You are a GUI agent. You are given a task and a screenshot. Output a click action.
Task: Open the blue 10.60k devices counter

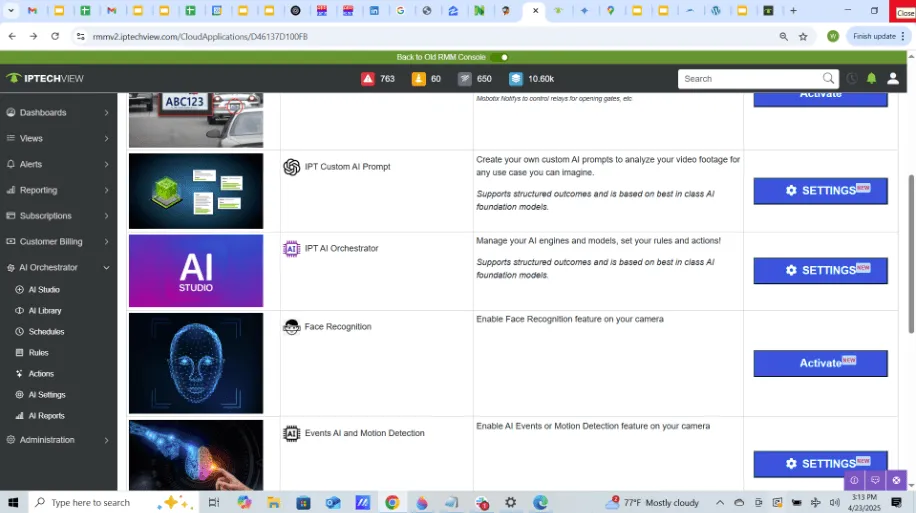(531, 79)
